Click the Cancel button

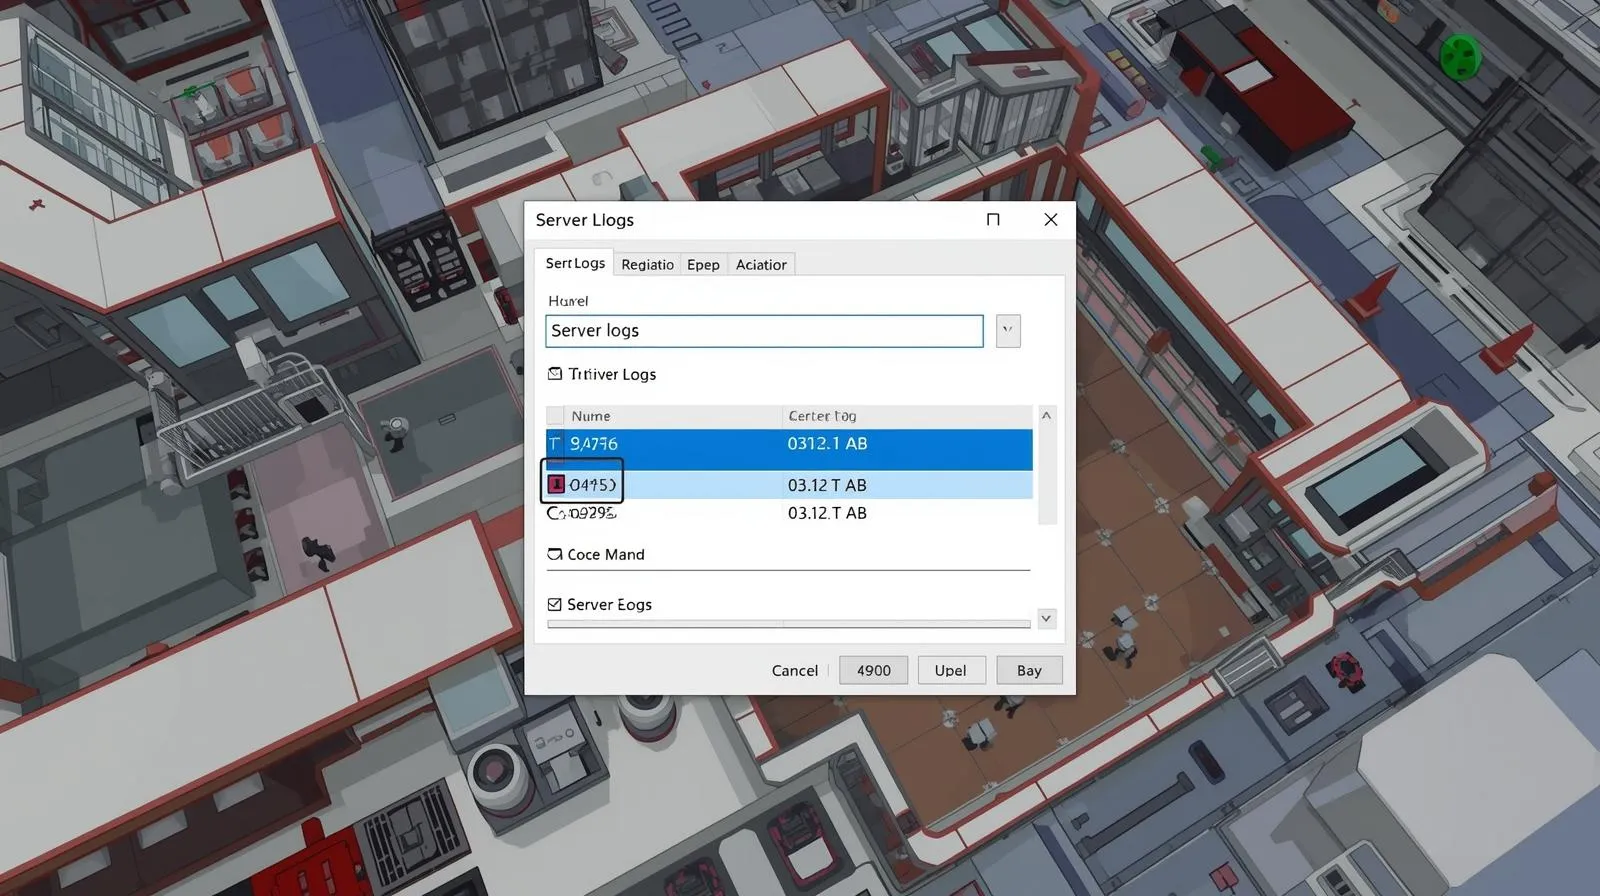795,670
